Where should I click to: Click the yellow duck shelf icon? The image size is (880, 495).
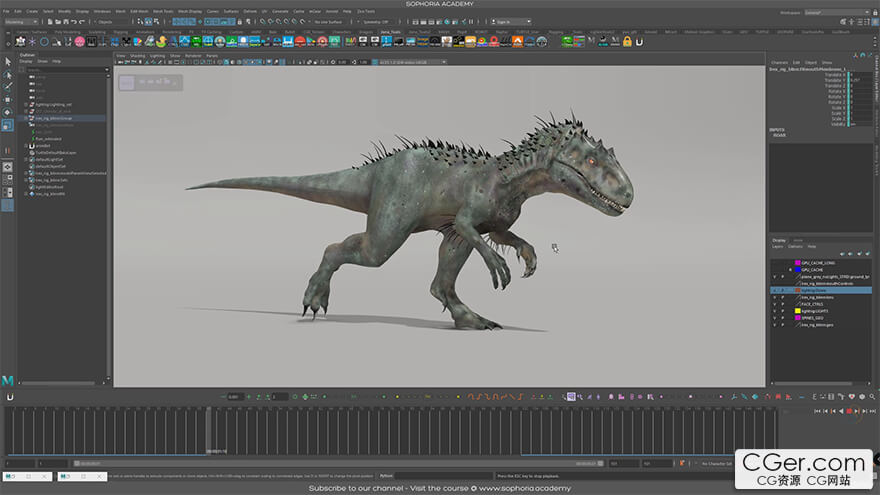(162, 42)
